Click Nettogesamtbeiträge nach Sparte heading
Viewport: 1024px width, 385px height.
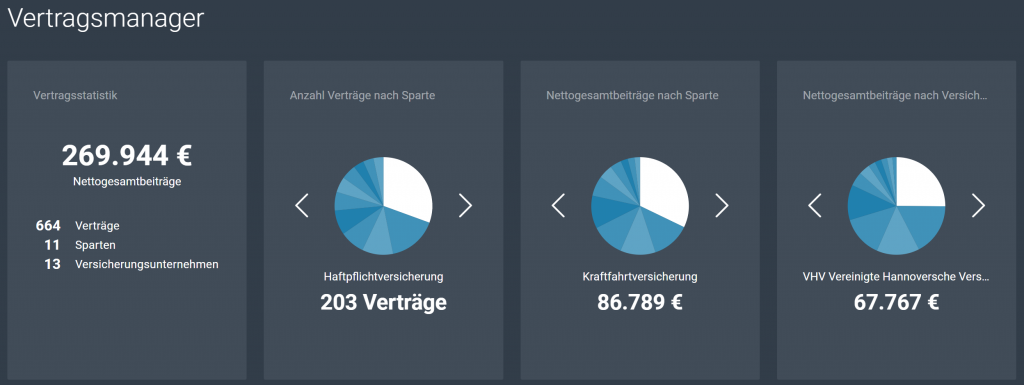(x=632, y=95)
